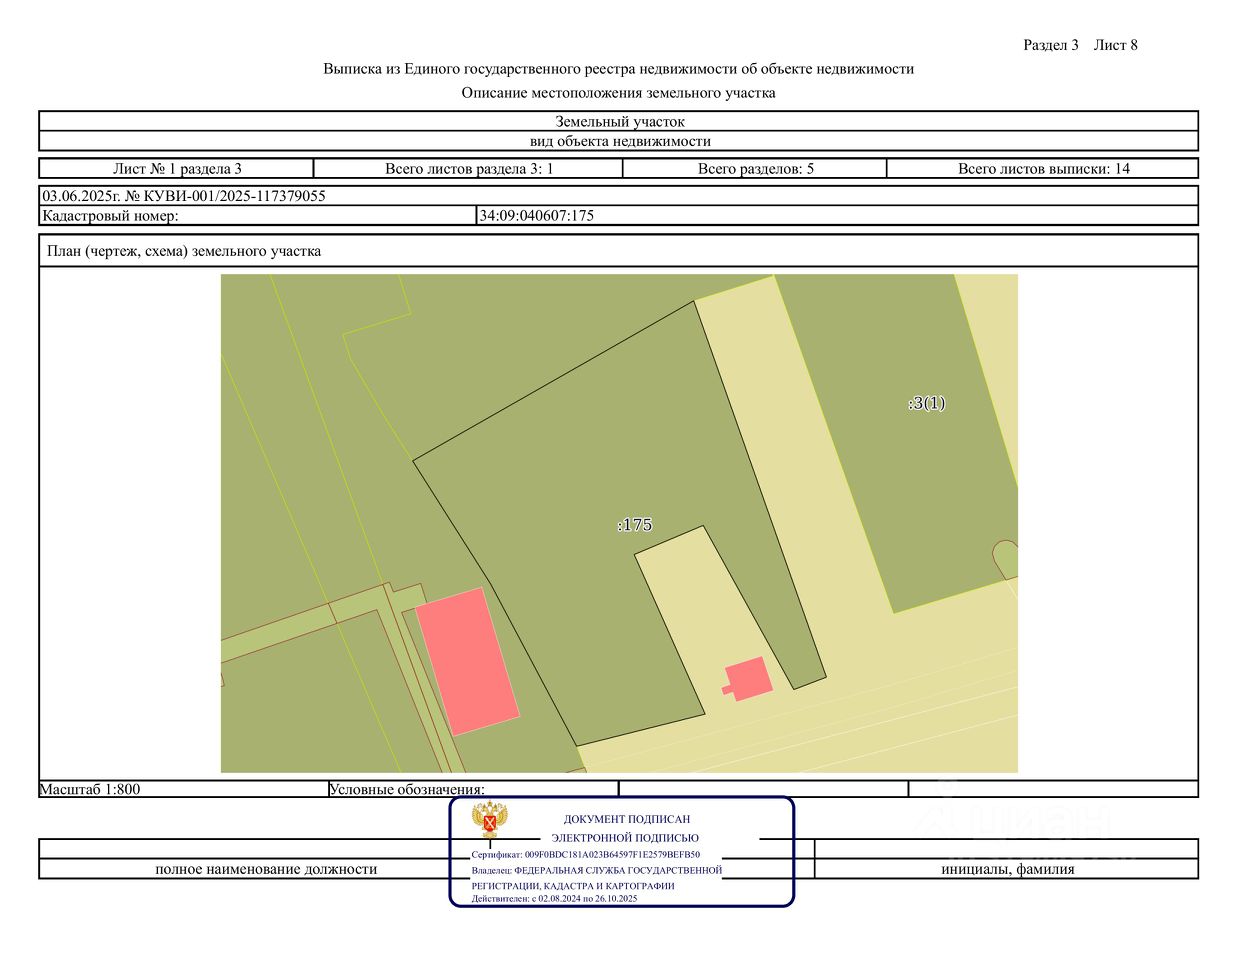1238x957 pixels.
Task: Click the line 'РЕГИСТРАЦИИ, КАДАСТРА И КАРТОГРАФИИ'
Action: [x=573, y=886]
